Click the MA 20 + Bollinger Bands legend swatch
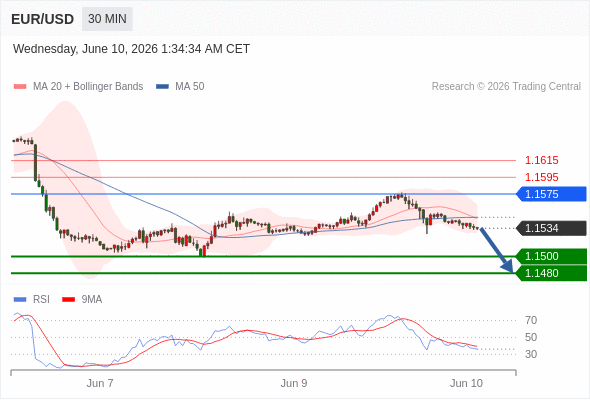 (x=20, y=87)
